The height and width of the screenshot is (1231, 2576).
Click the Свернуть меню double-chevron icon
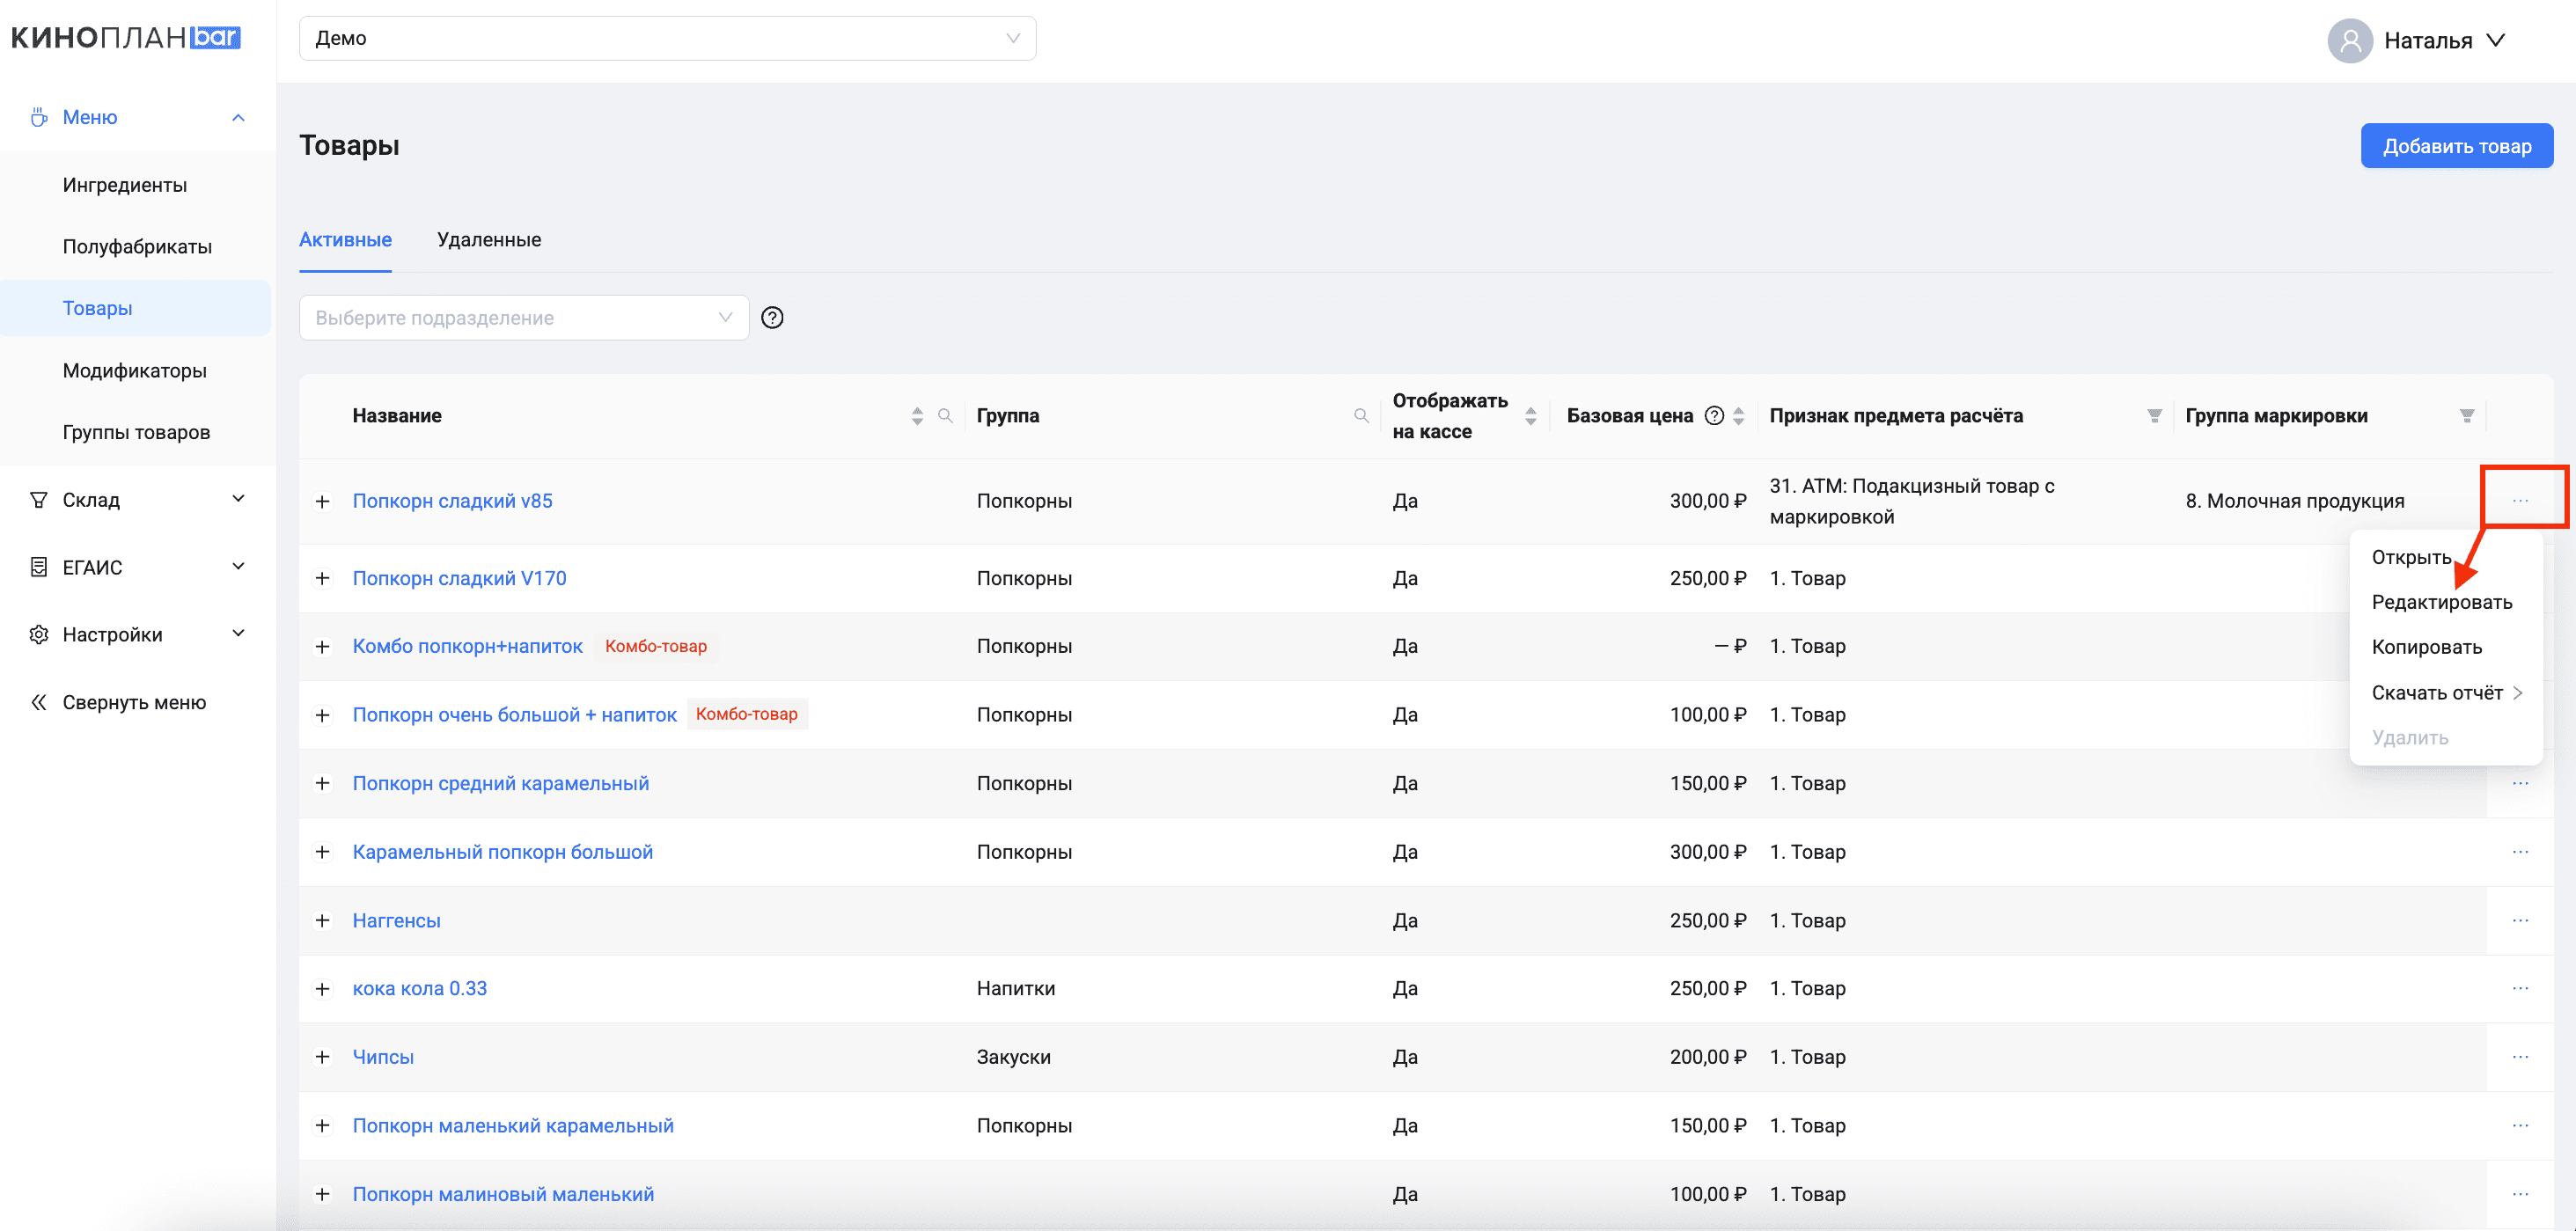click(38, 703)
